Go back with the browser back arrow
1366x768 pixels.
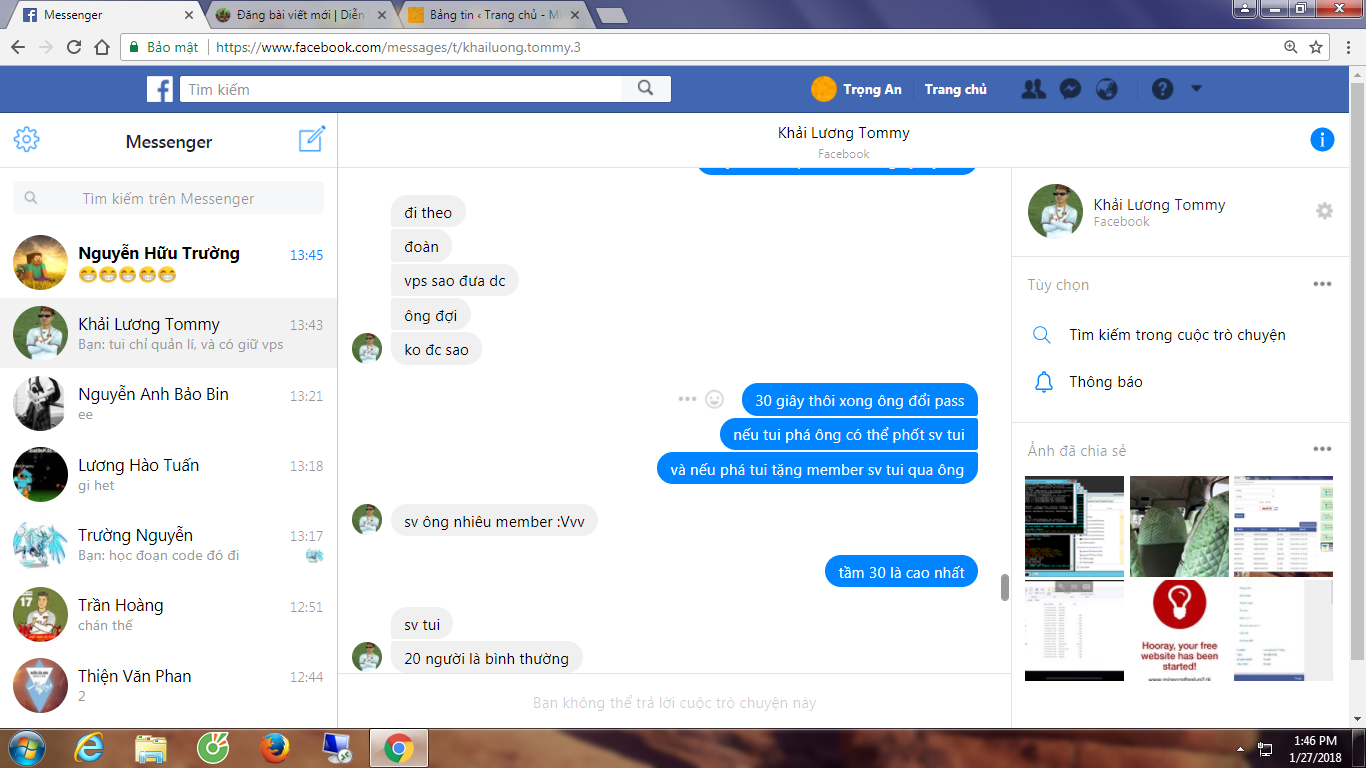click(x=18, y=47)
